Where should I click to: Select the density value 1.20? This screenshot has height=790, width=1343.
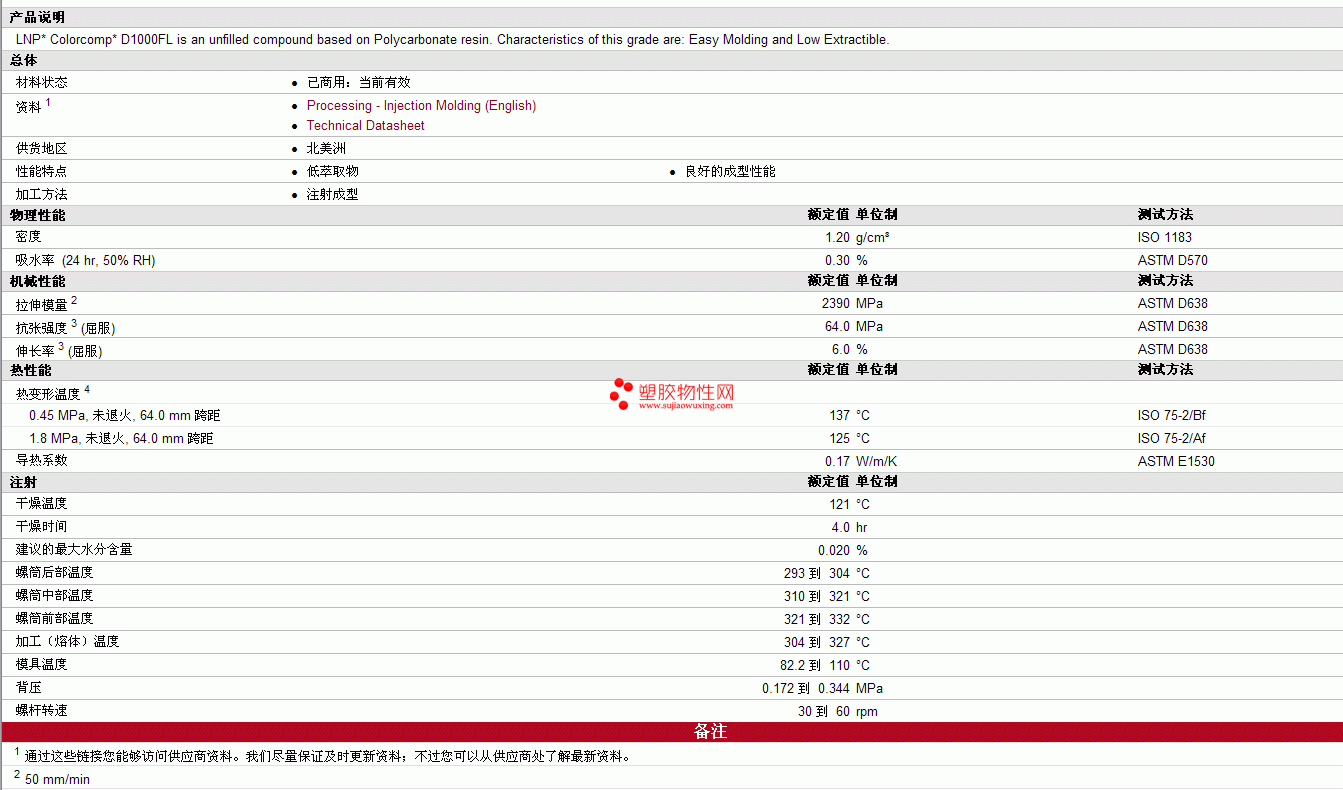(x=838, y=238)
